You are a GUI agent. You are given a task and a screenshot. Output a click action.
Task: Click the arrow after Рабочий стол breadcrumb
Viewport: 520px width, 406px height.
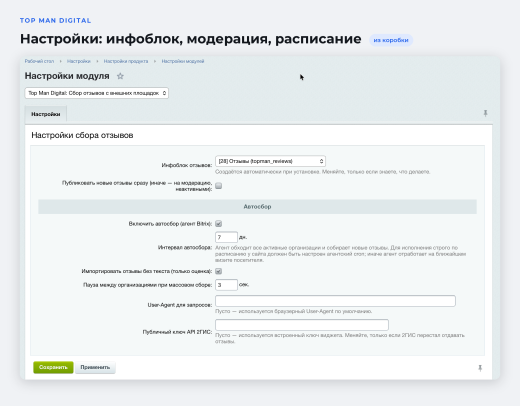click(60, 61)
